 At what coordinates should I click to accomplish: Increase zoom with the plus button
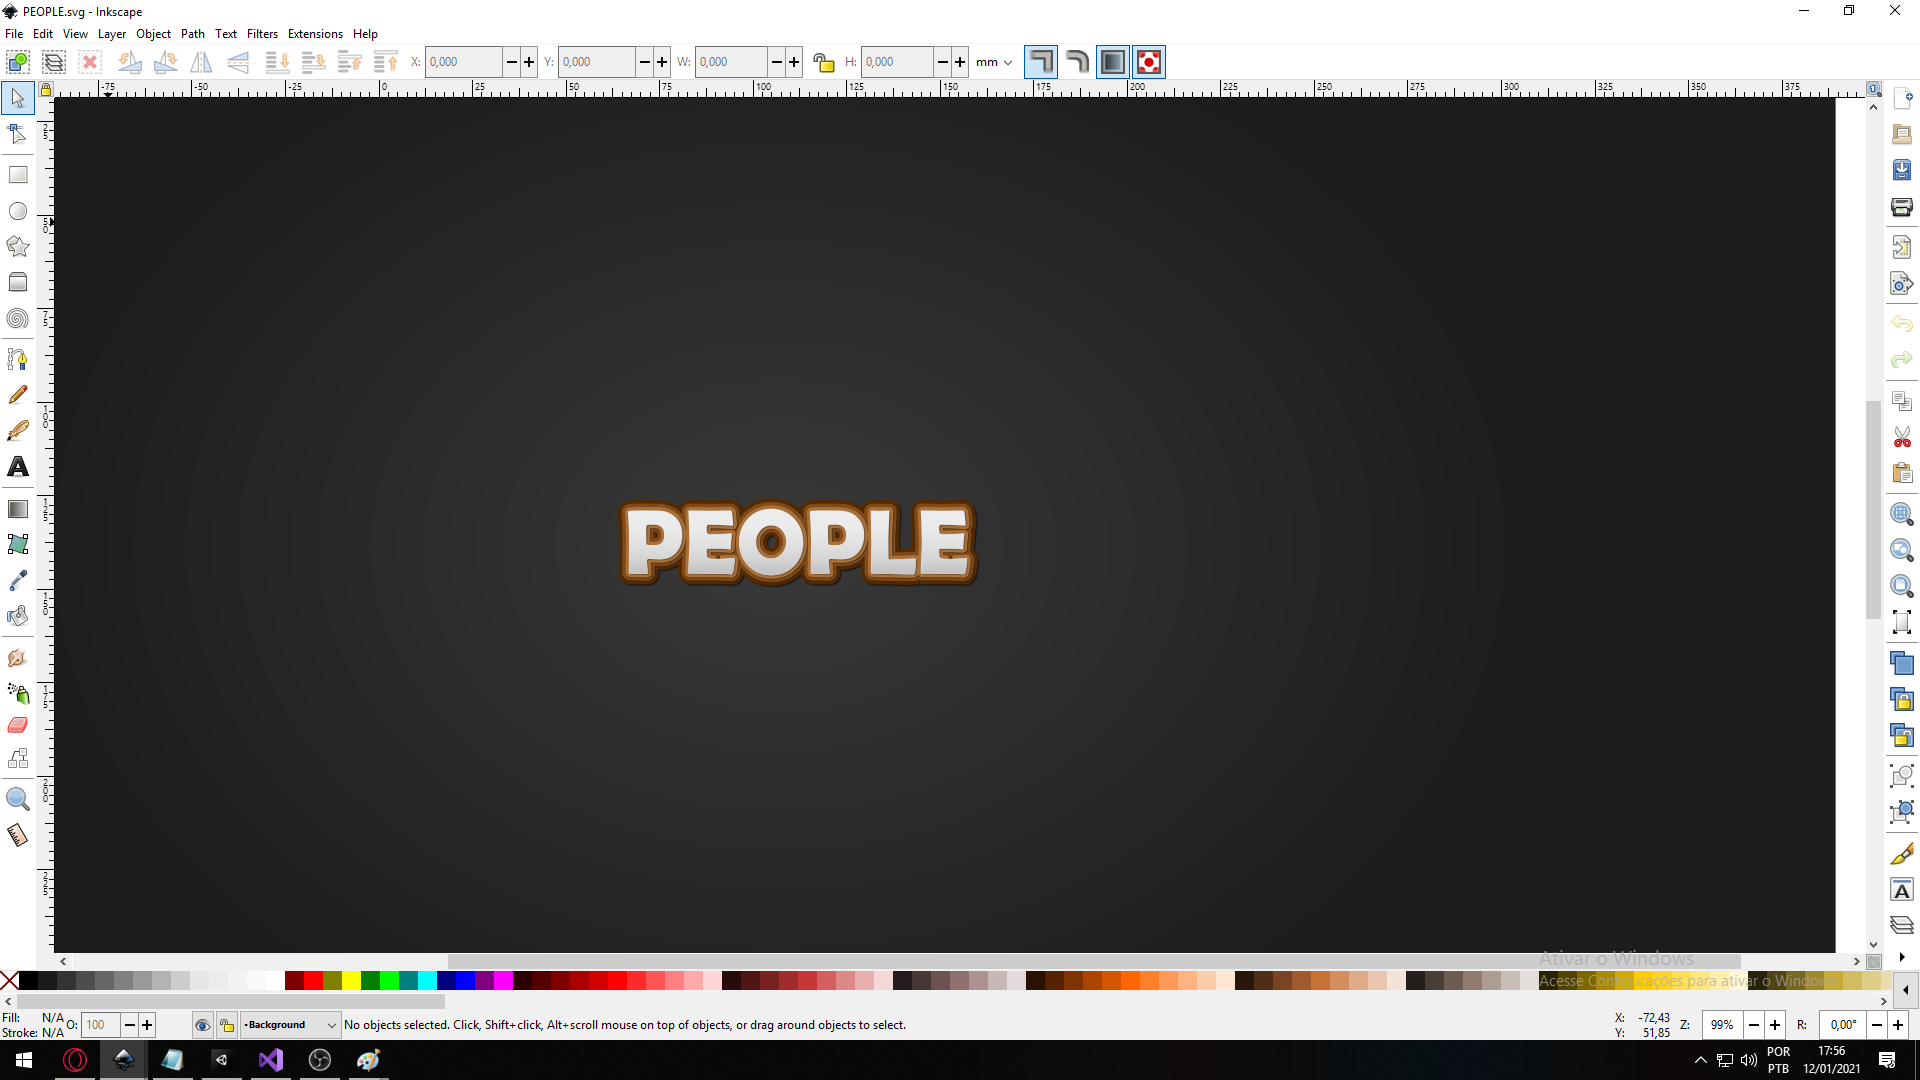tap(1775, 1025)
